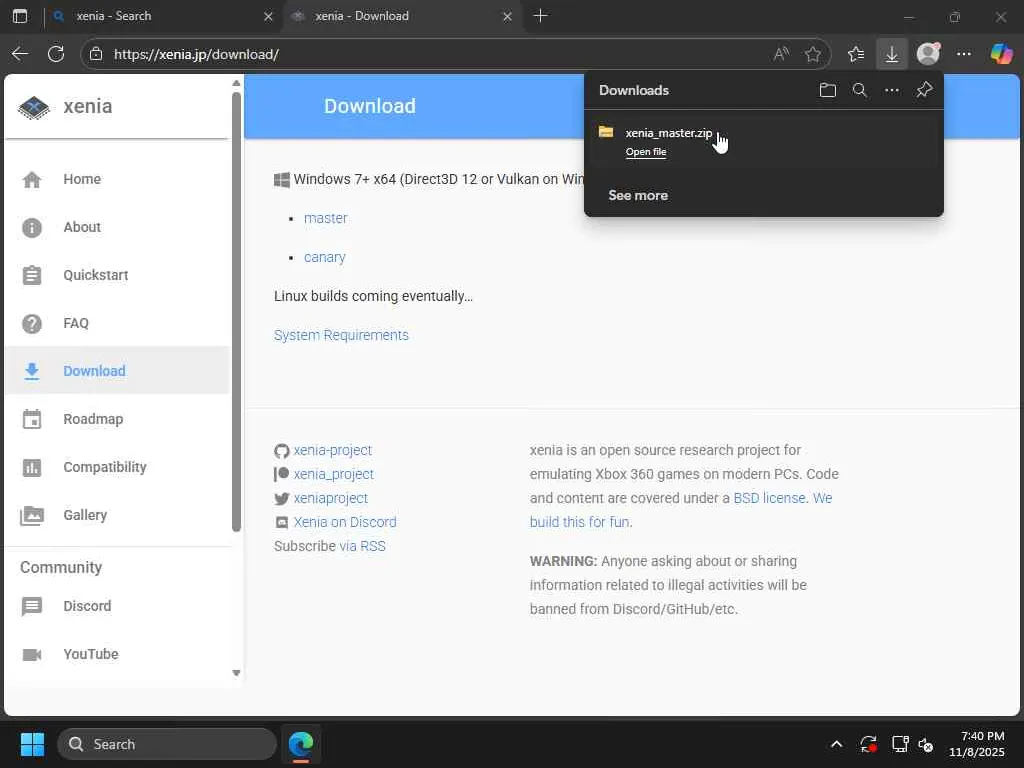Image resolution: width=1024 pixels, height=768 pixels.
Task: Open the Copilot icon
Action: coord(1001,54)
